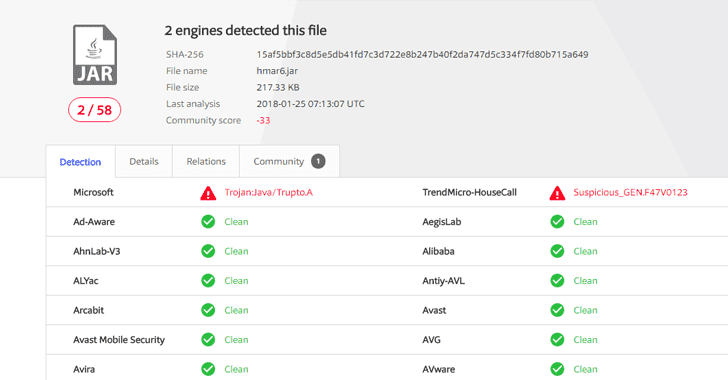Click the AVware engine name

click(x=439, y=369)
